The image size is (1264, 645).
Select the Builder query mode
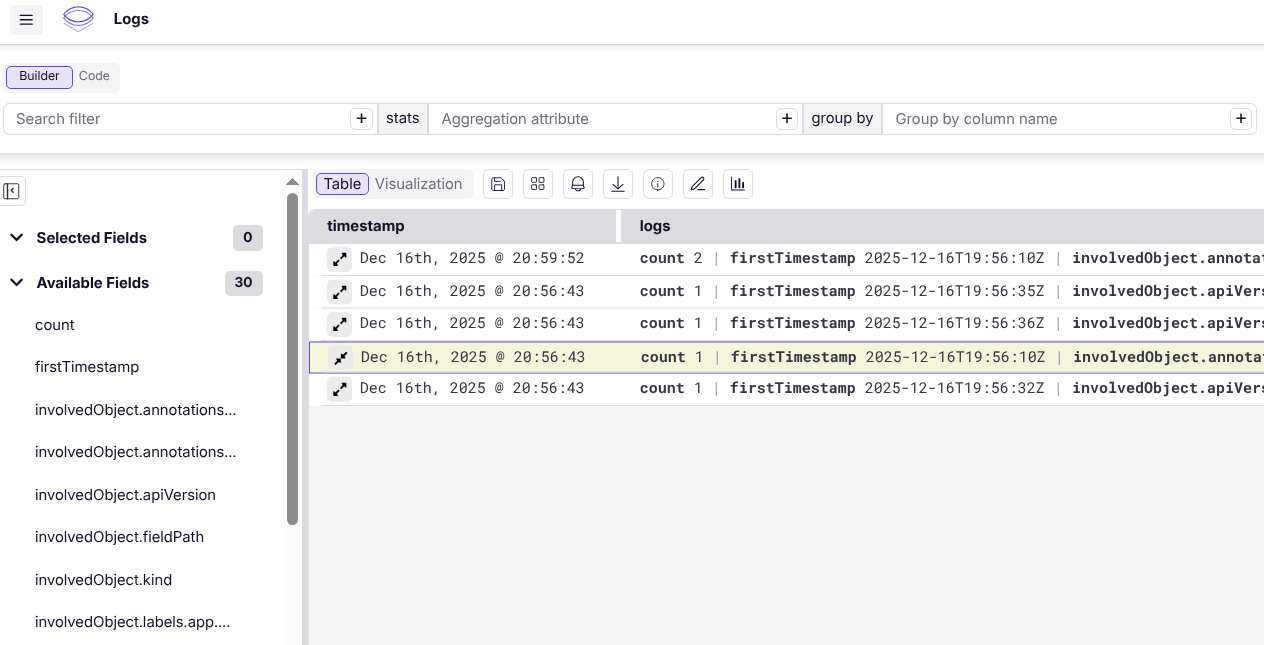click(40, 76)
